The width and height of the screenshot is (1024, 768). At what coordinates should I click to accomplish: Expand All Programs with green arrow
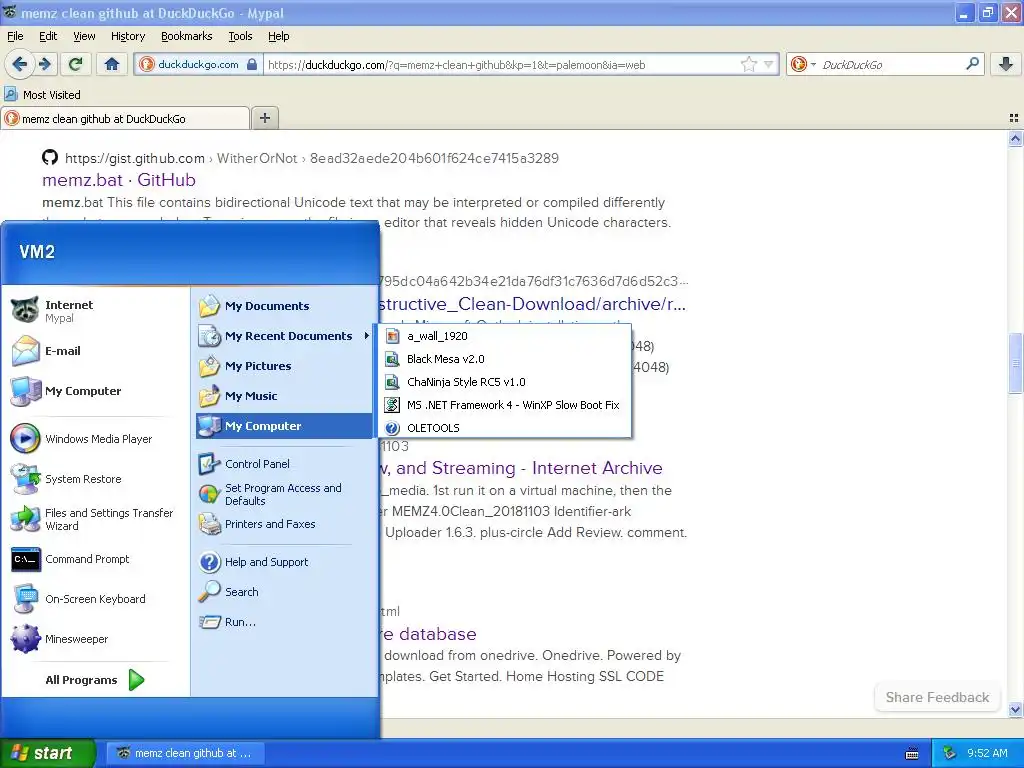click(x=136, y=680)
